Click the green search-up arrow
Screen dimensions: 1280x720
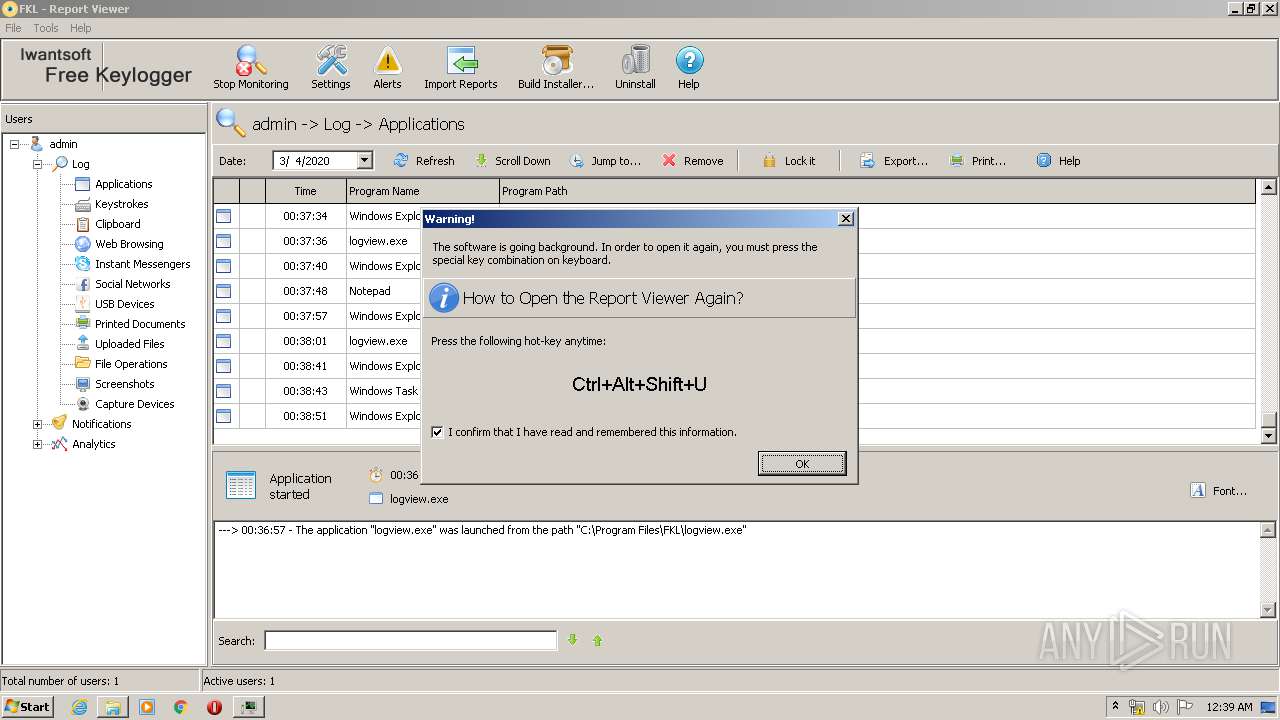click(597, 640)
